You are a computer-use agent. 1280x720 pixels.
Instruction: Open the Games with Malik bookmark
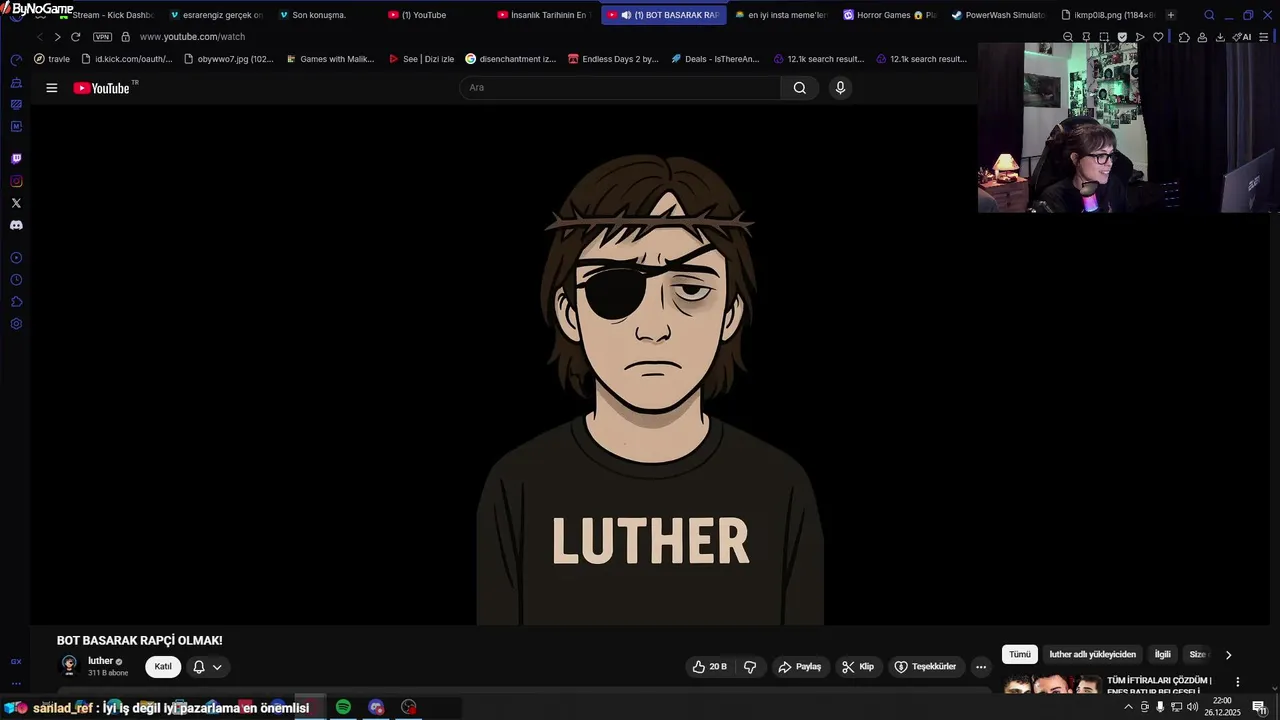pos(330,59)
